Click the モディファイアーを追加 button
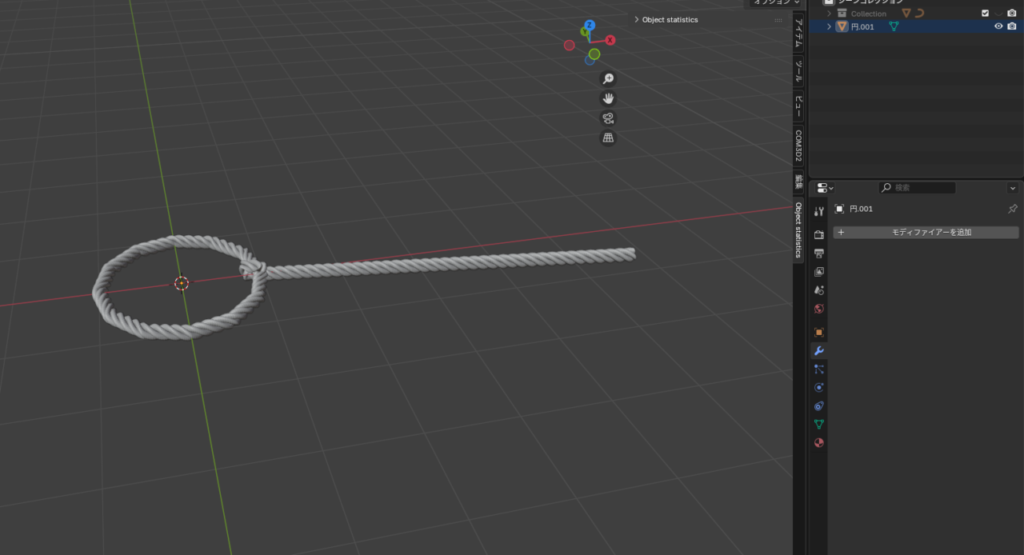 point(926,232)
